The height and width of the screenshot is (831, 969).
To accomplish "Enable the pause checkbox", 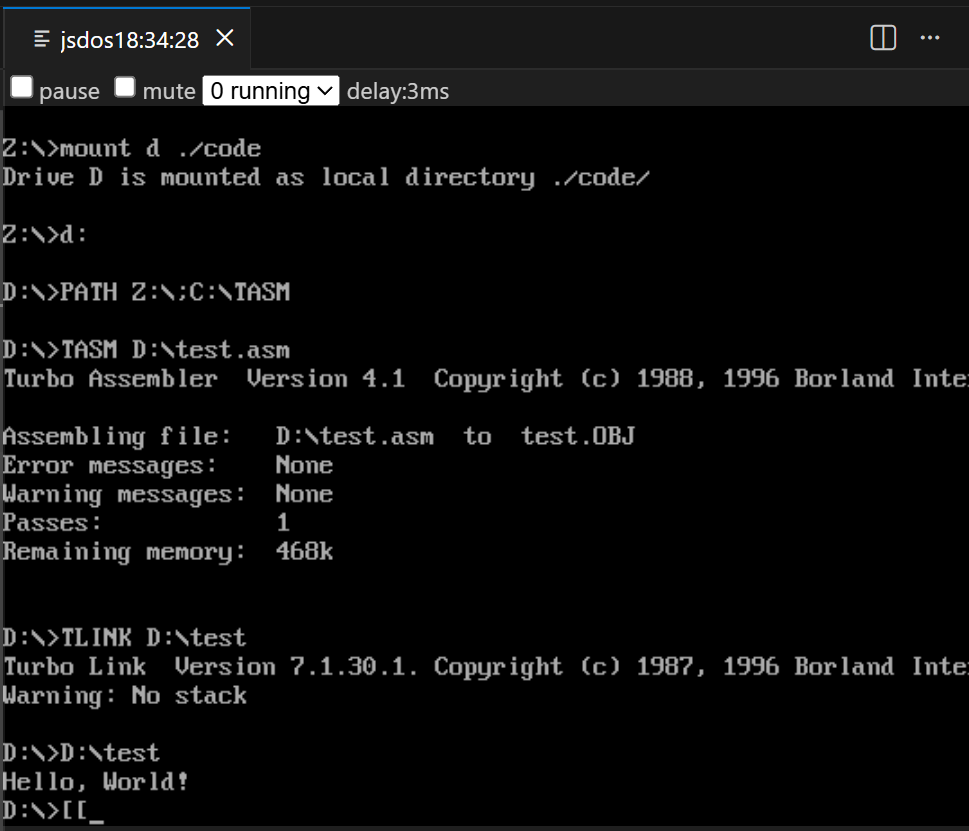I will (22, 87).
